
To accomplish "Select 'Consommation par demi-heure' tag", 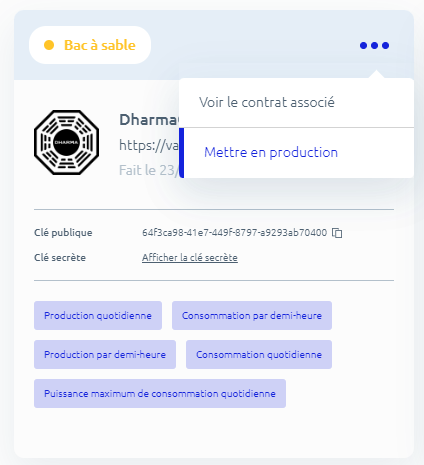I will coord(252,315).
